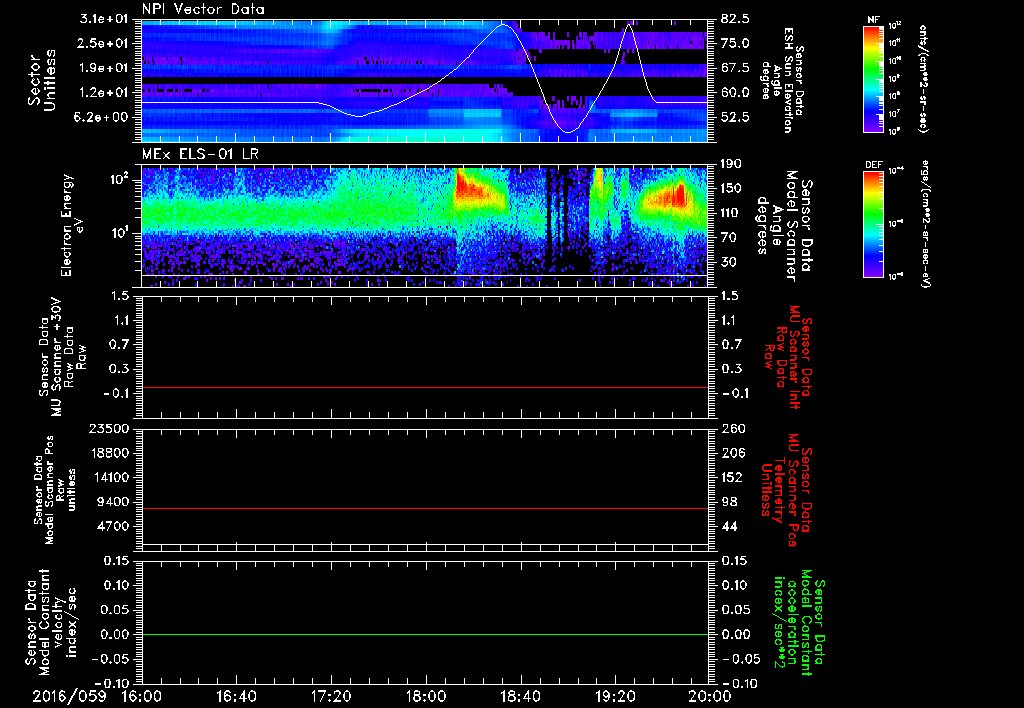1024x708 pixels.
Task: Click the red line in scanner position panel
Action: pyautogui.click(x=425, y=508)
